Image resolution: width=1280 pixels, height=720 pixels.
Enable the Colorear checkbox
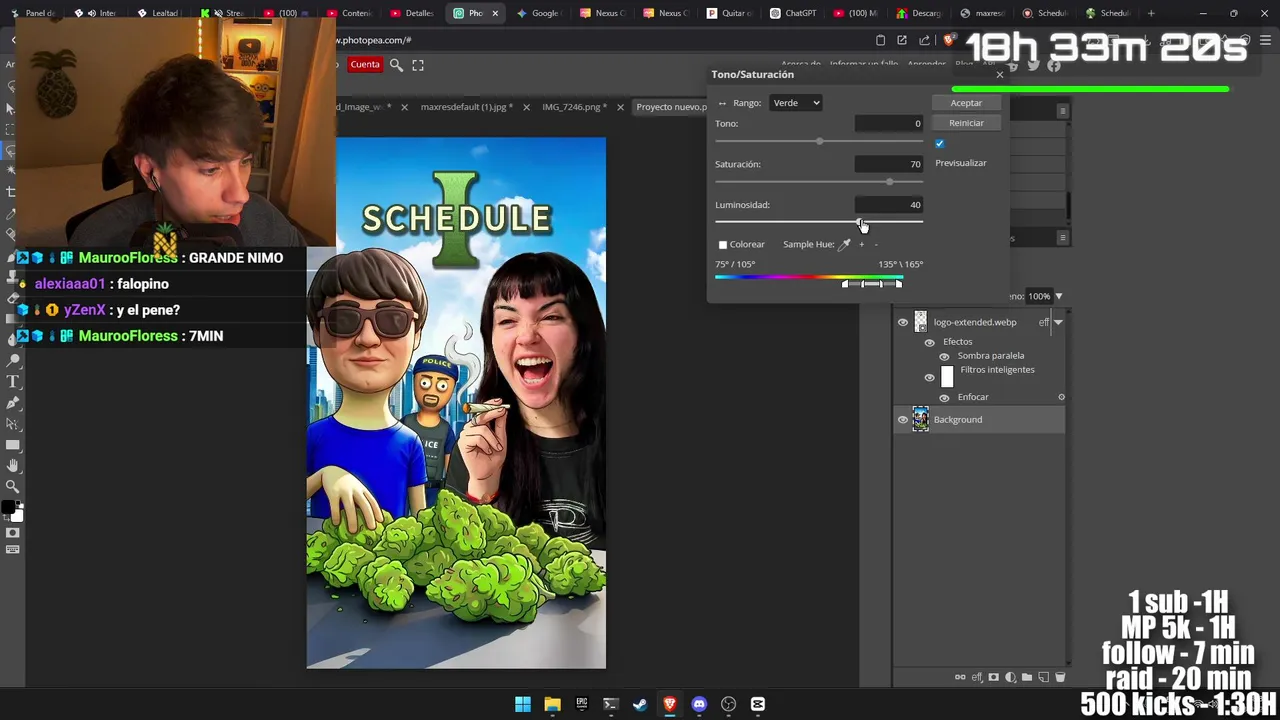[723, 245]
